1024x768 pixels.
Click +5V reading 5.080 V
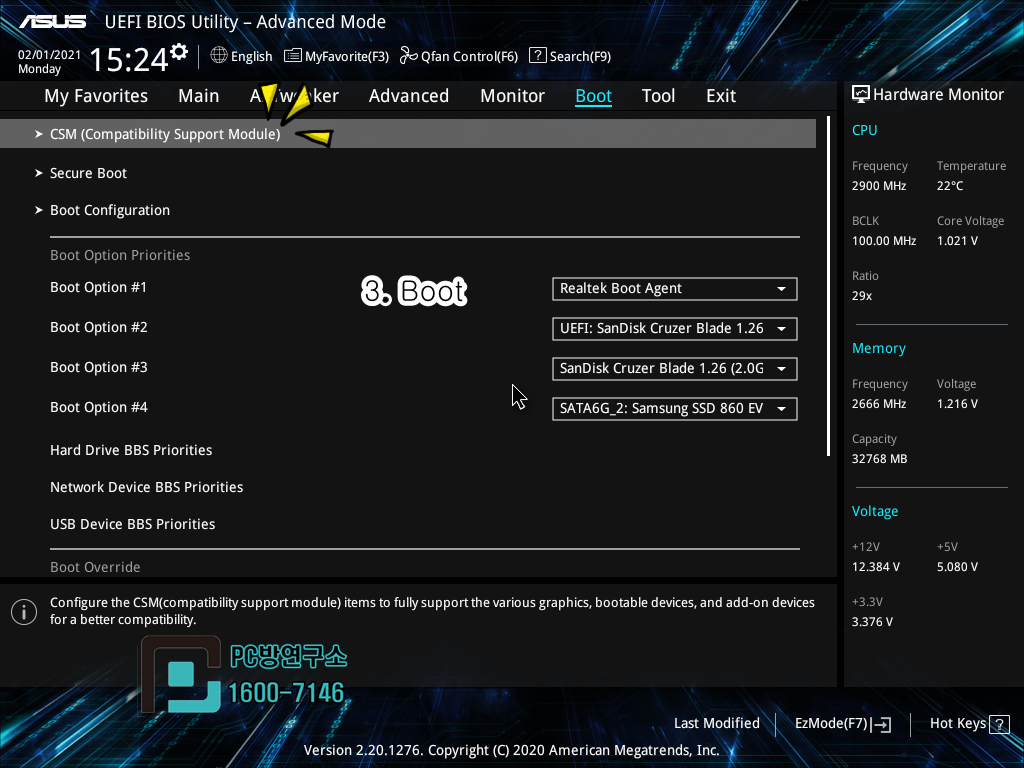[x=957, y=567]
